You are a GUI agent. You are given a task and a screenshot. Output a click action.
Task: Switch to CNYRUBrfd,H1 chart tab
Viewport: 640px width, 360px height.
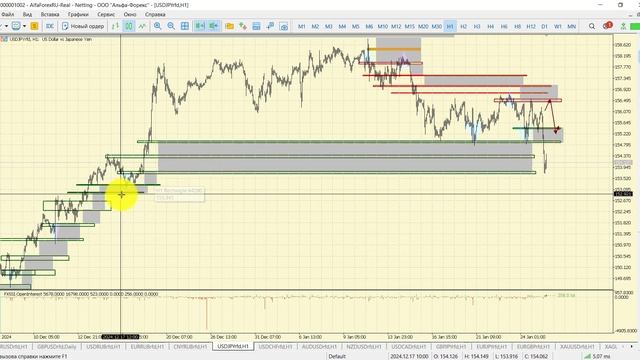190,347
